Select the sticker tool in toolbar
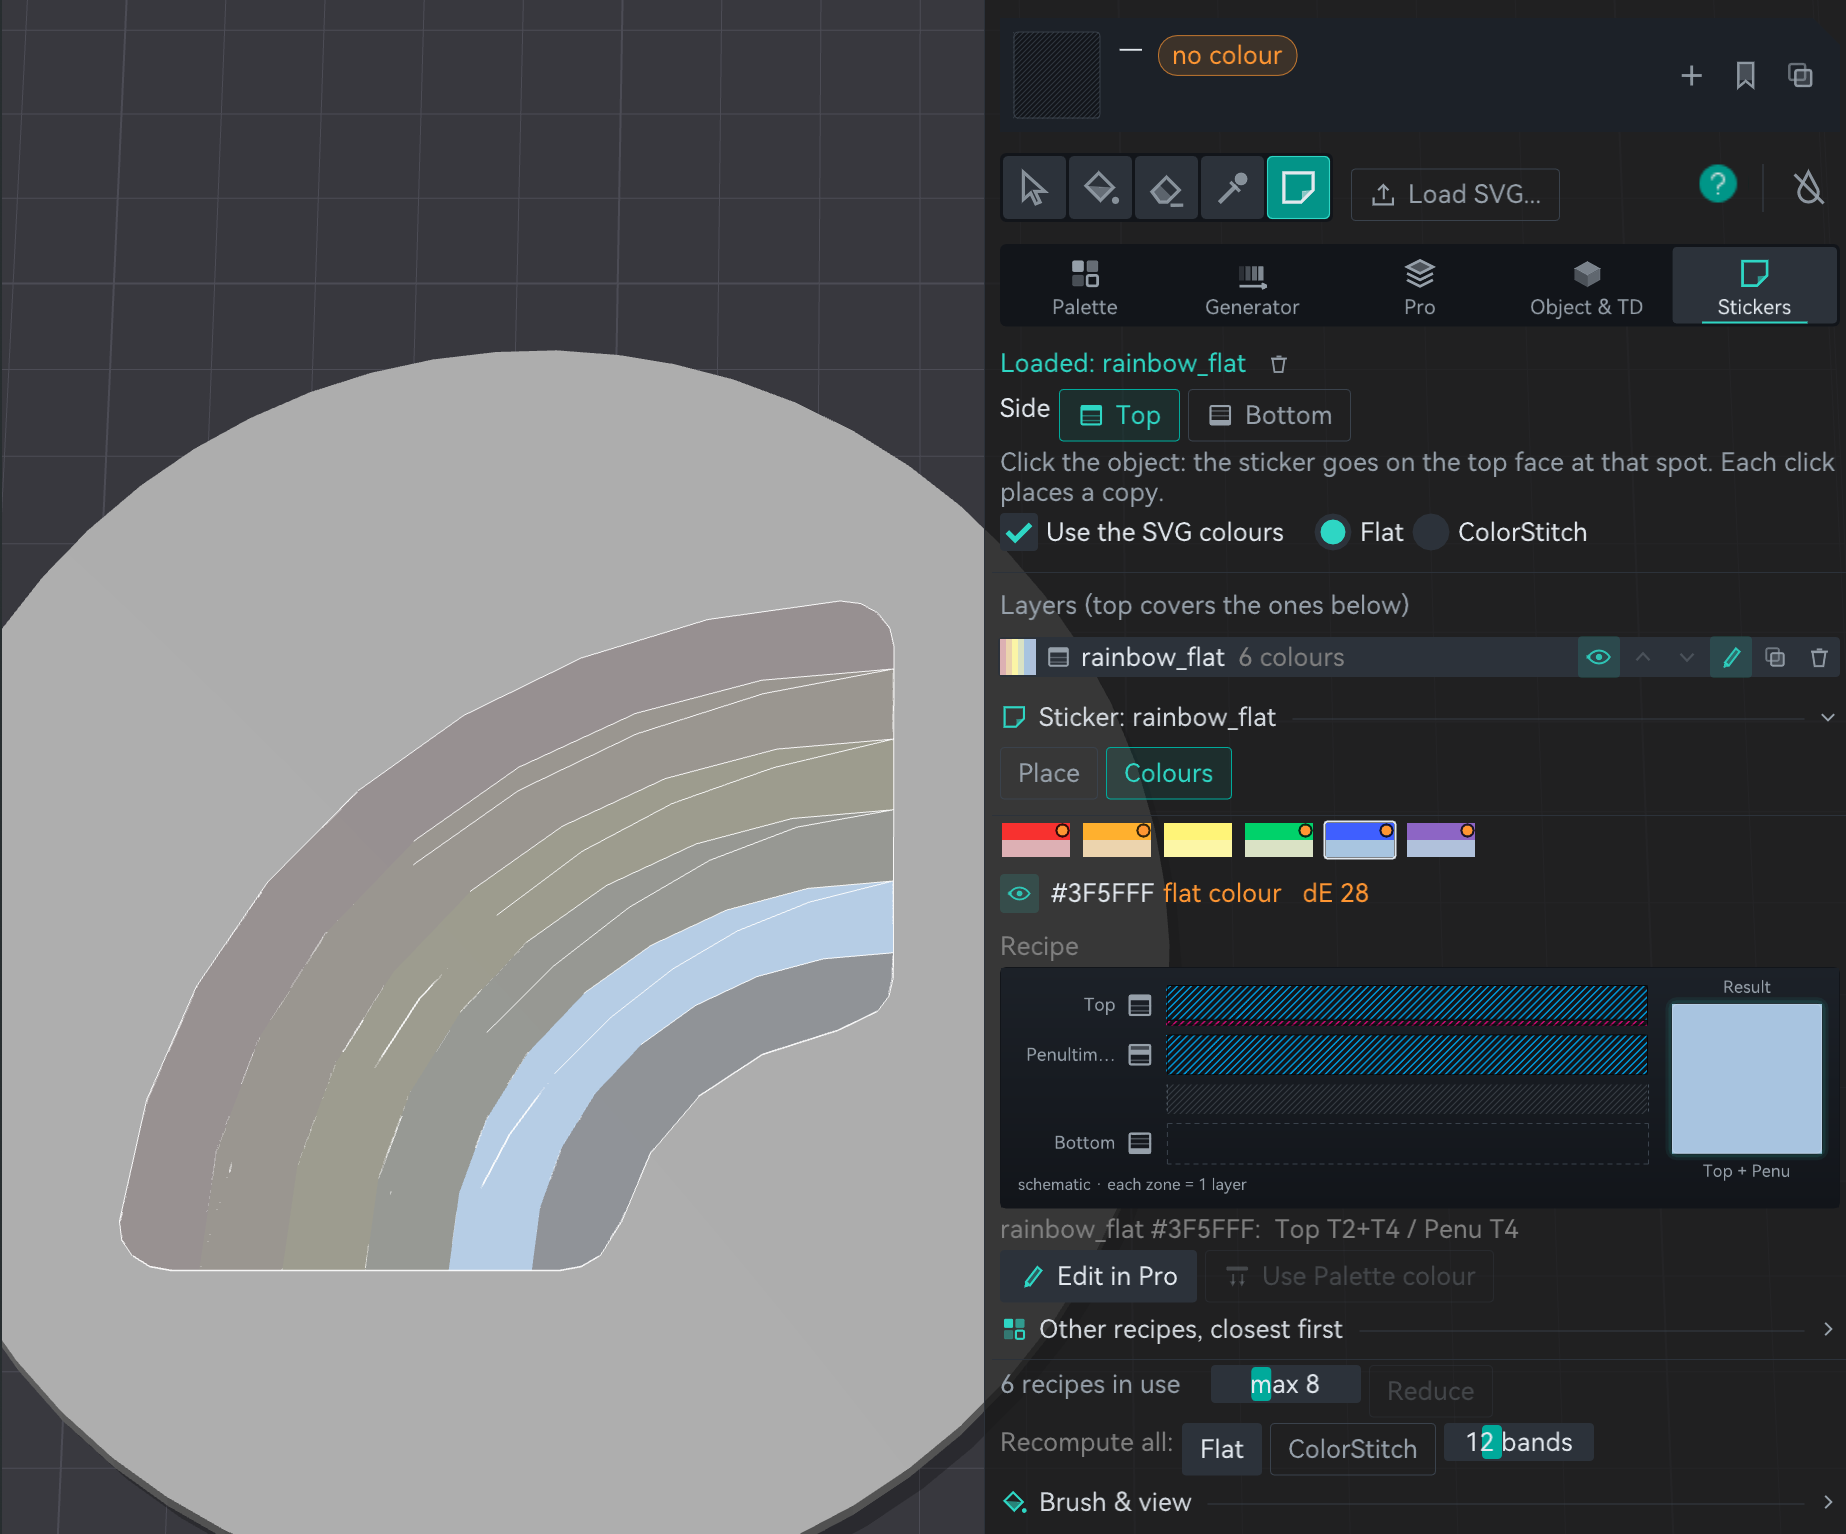This screenshot has width=1846, height=1534. [x=1298, y=188]
